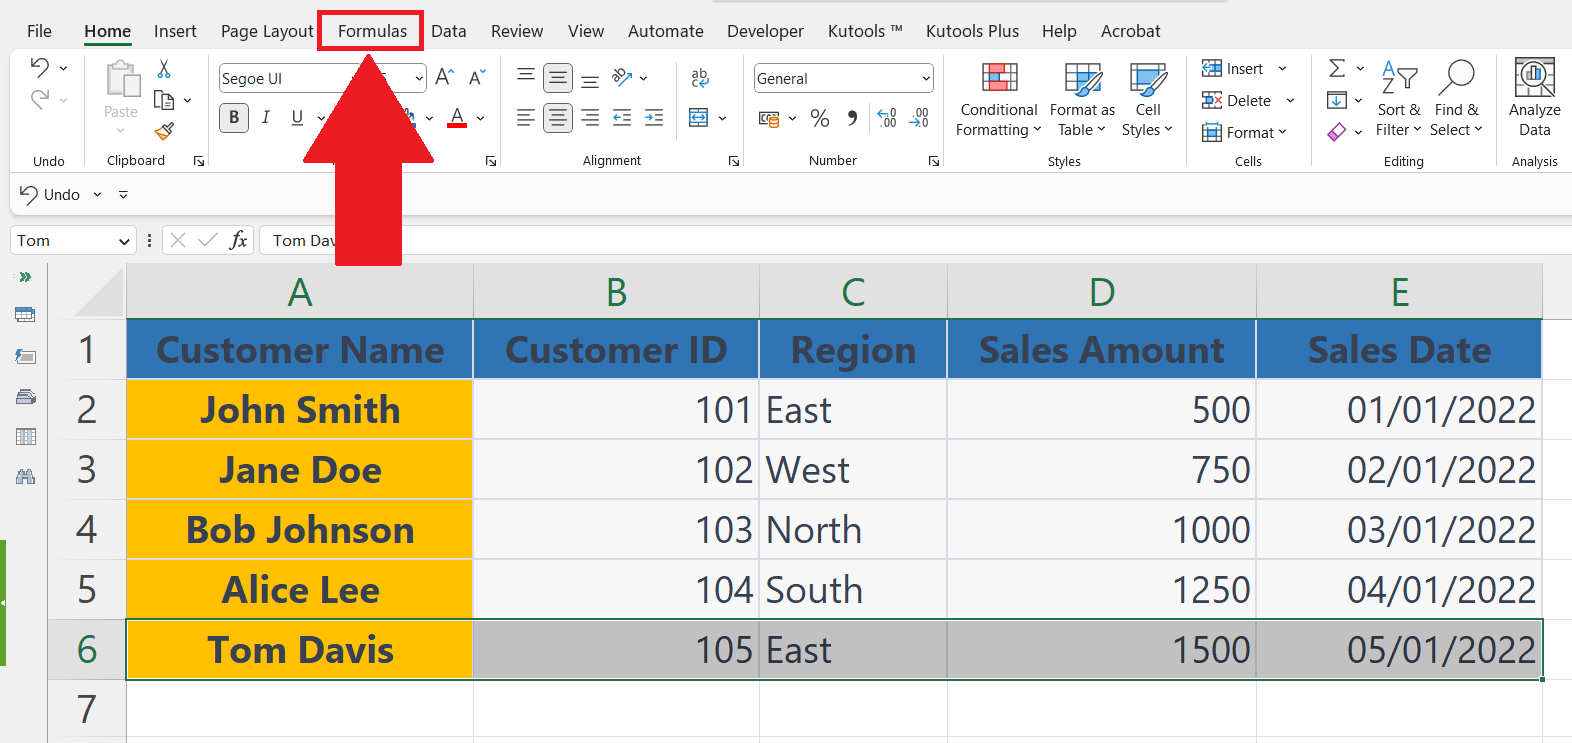1572x743 pixels.
Task: Toggle Italic formatting
Action: 266,117
